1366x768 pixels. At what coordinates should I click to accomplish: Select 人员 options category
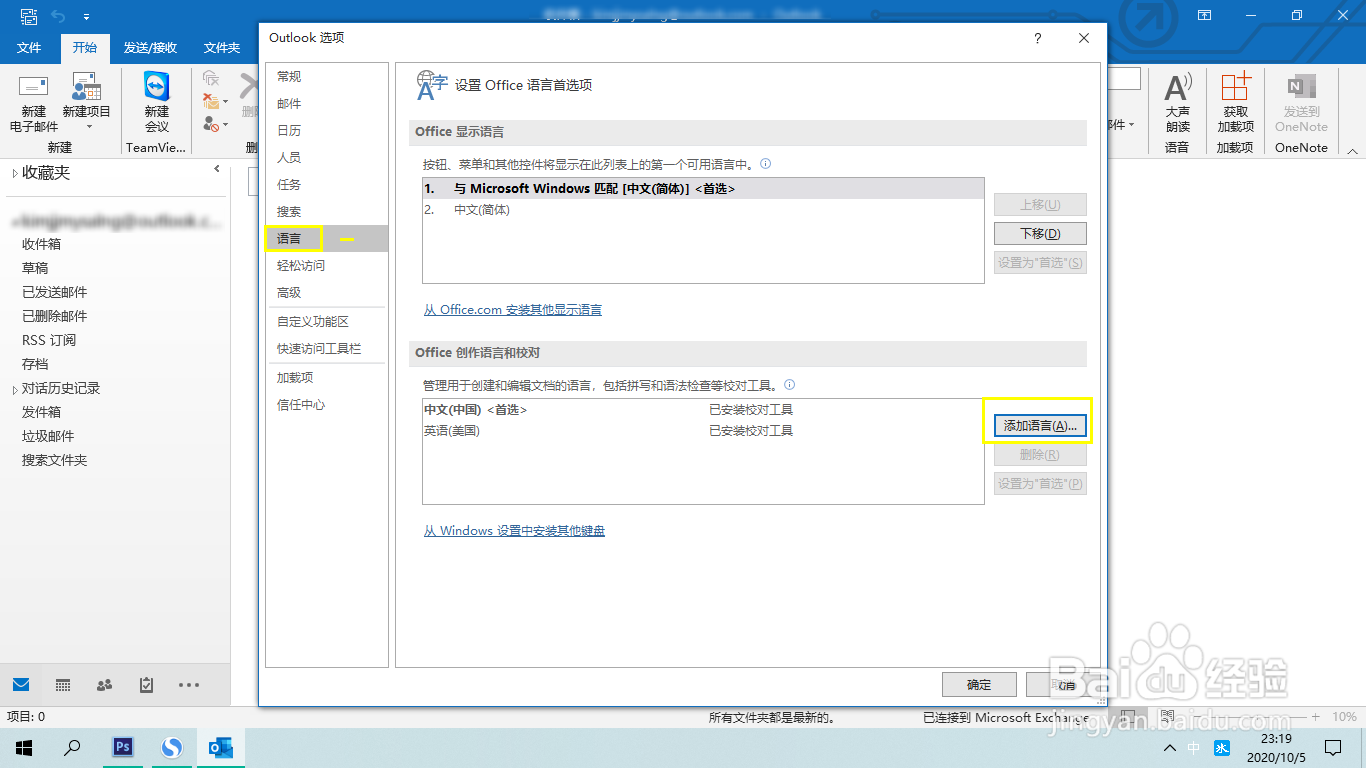(x=326, y=158)
